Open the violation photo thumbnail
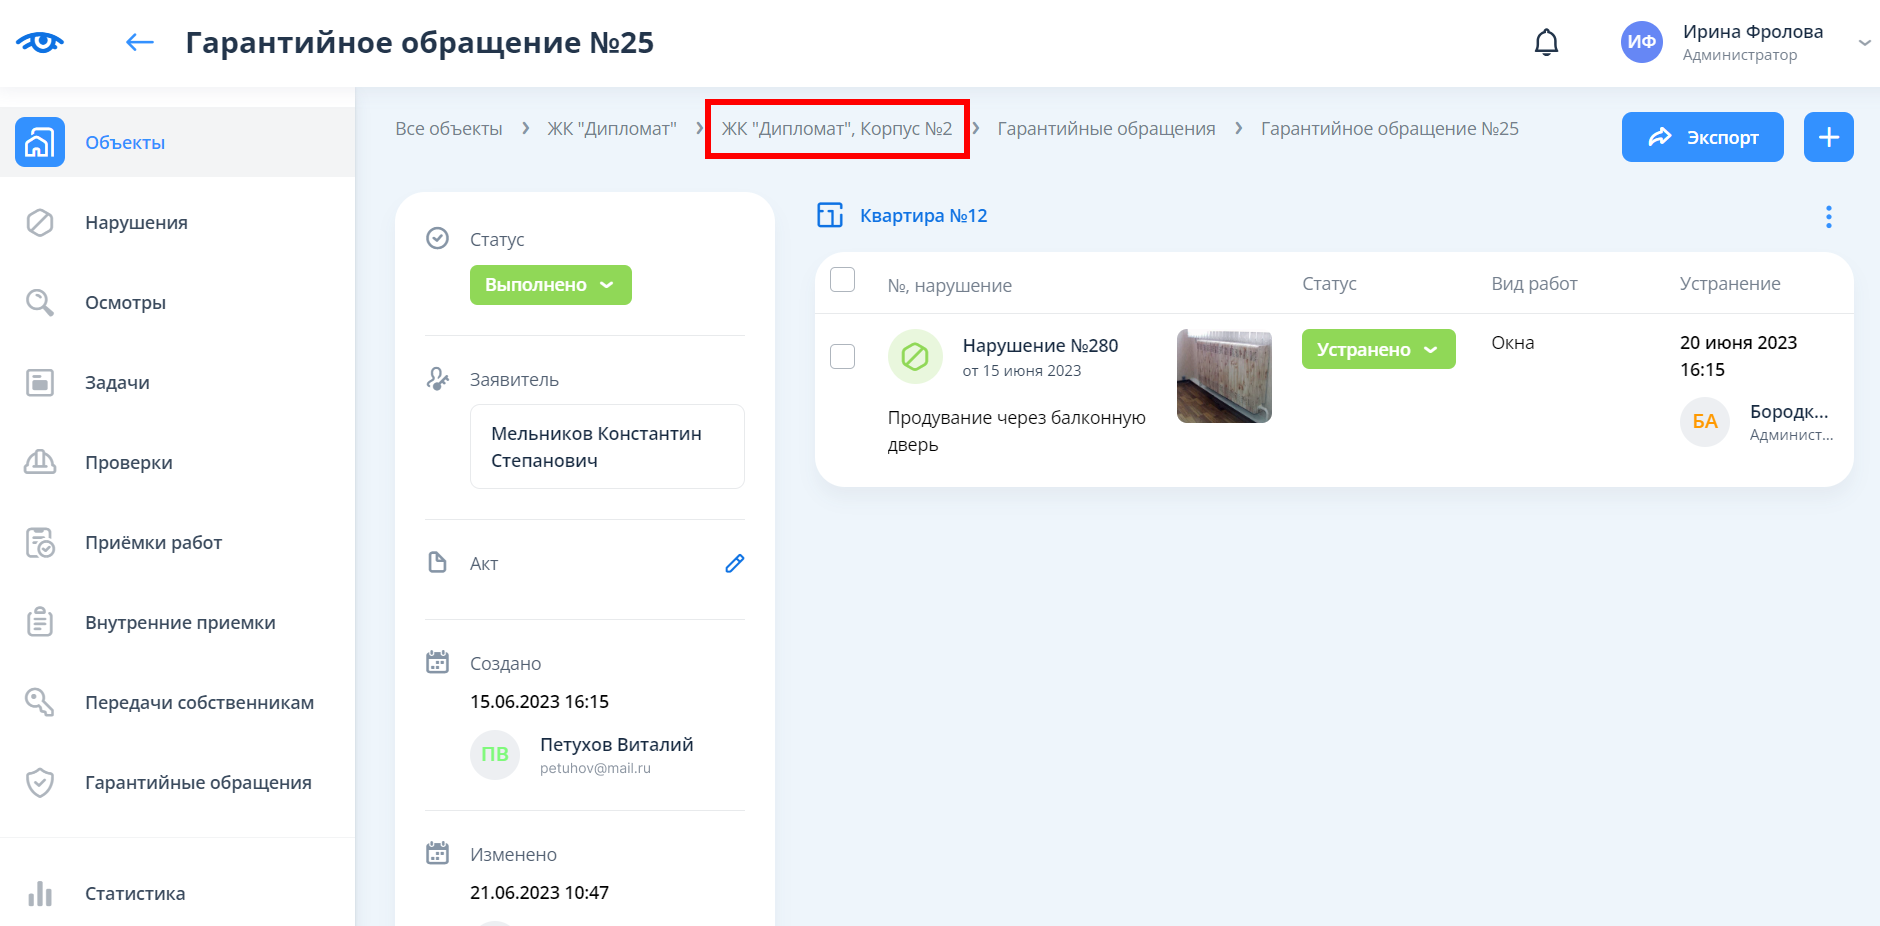 tap(1224, 376)
